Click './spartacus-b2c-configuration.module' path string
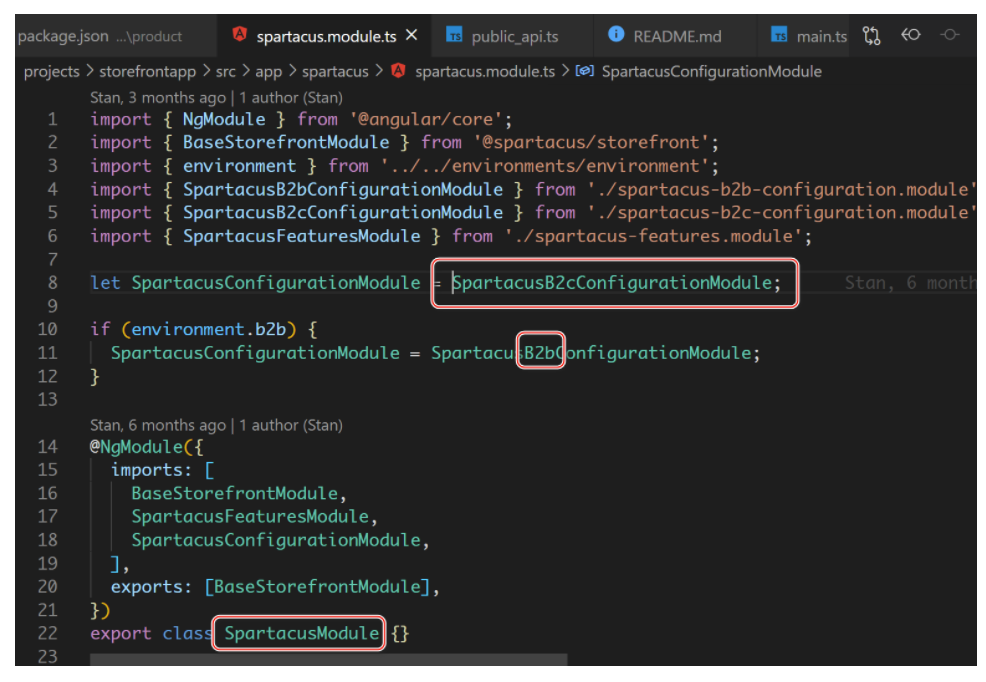The height and width of the screenshot is (682, 986). [x=781, y=213]
